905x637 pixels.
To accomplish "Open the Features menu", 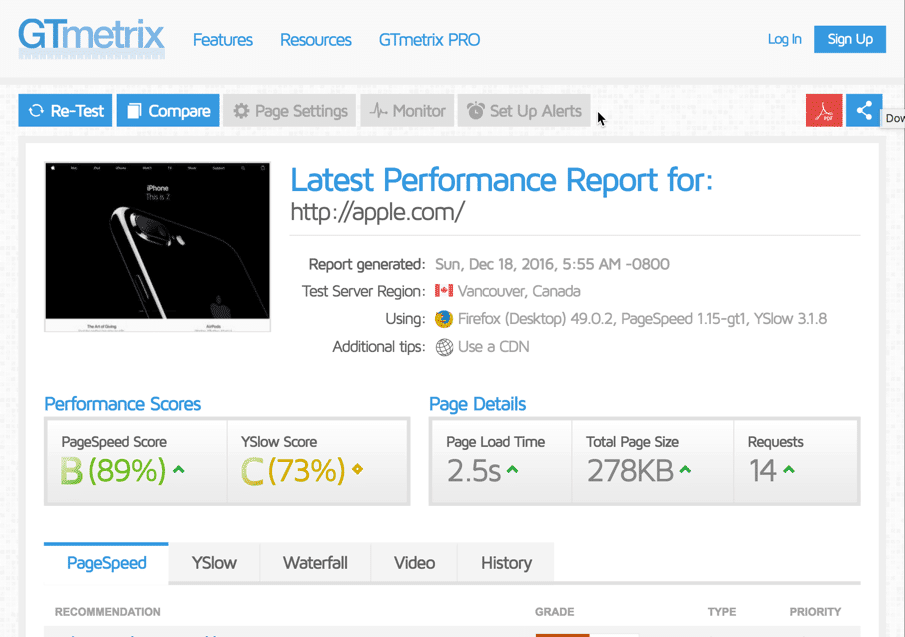I will [222, 40].
